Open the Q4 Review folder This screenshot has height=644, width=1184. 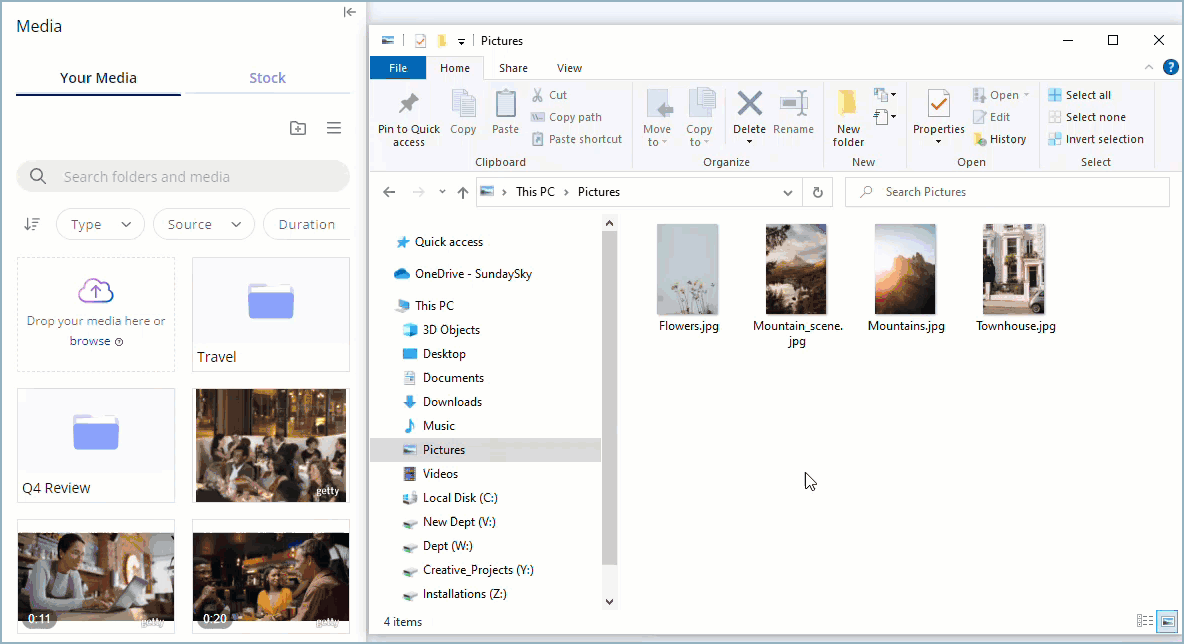point(96,445)
